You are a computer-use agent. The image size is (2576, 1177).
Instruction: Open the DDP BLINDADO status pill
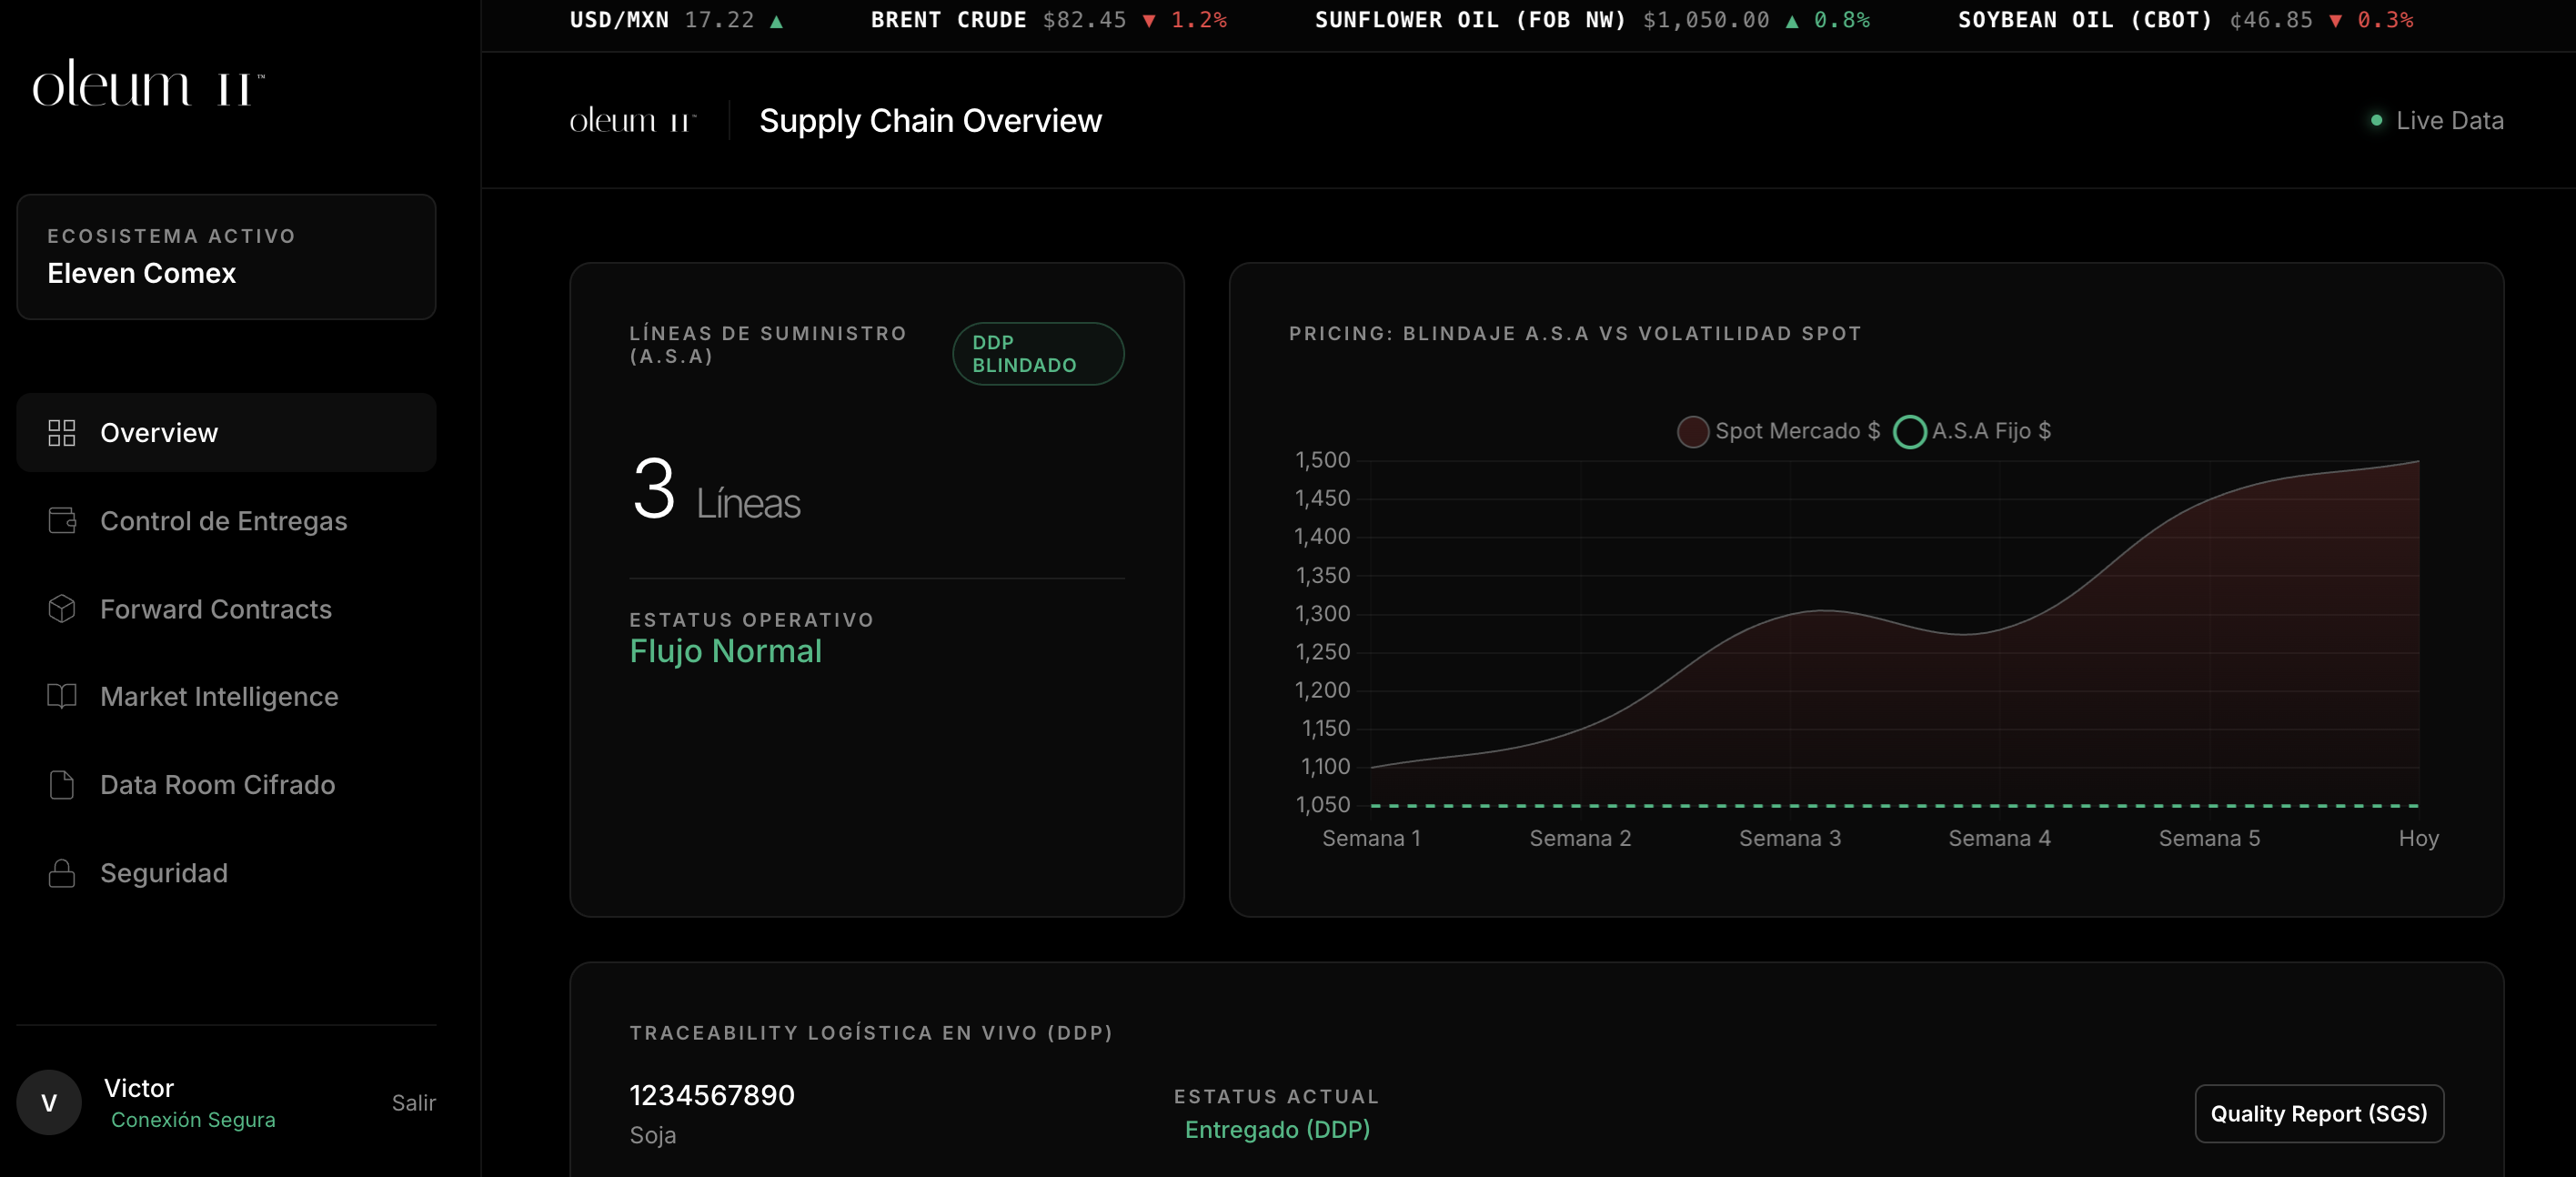(x=1037, y=353)
